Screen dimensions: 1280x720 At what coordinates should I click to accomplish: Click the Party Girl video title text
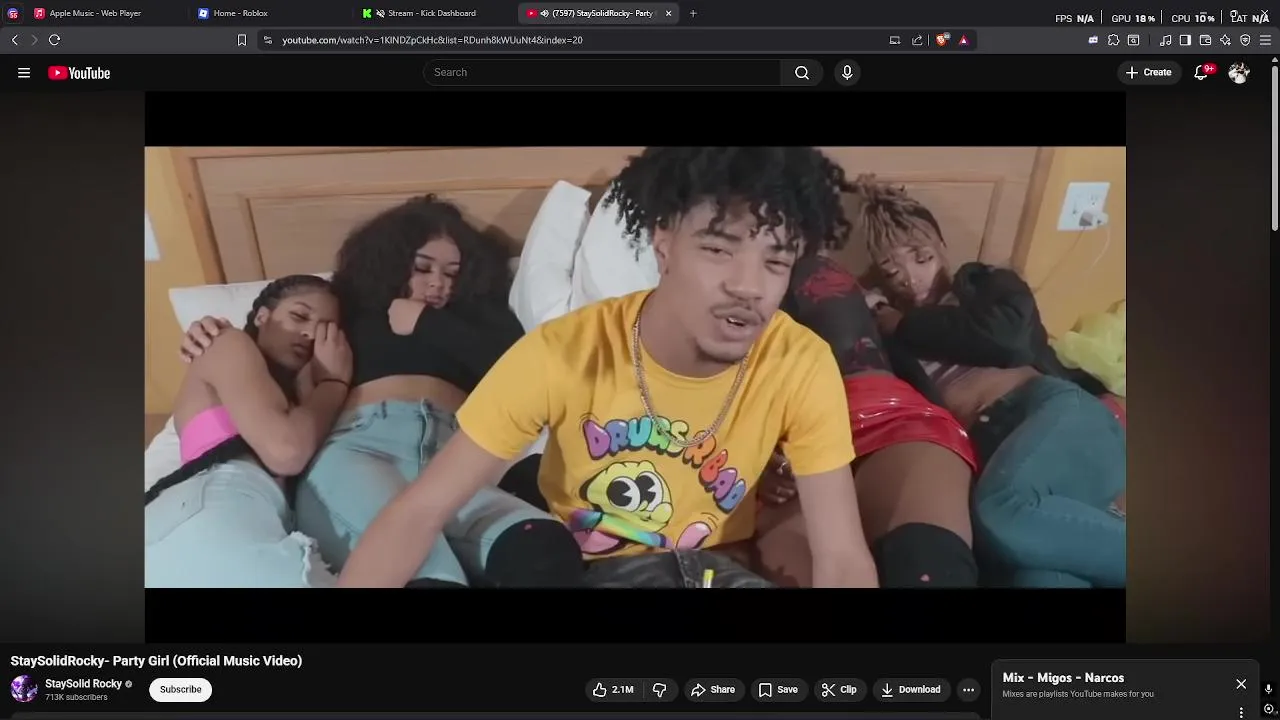click(x=156, y=661)
